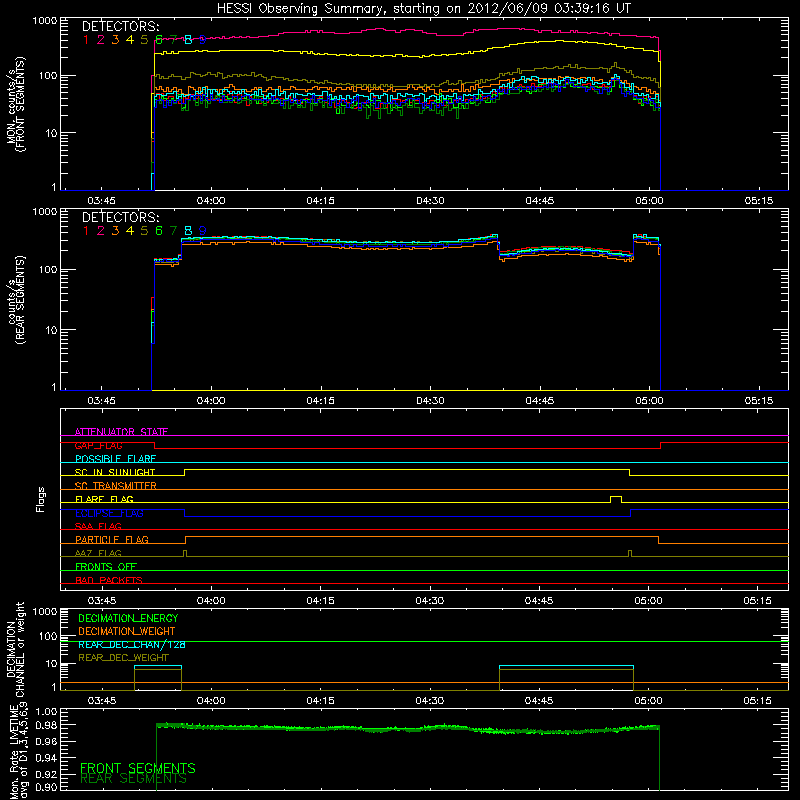The height and width of the screenshot is (800, 800).
Task: Select the FLARE_FLAG label
Action: (104, 499)
